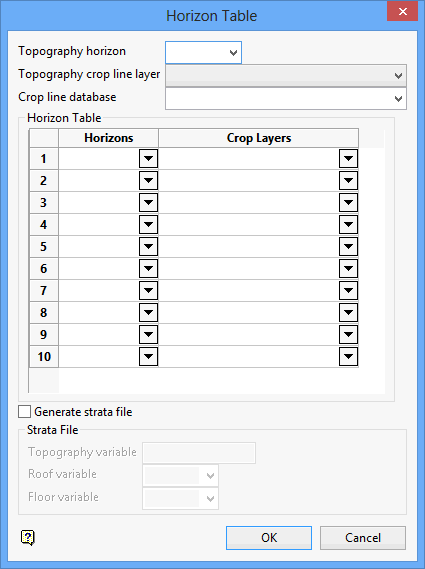This screenshot has width=425, height=569.
Task: Click the help icon at bottom left
Action: click(28, 537)
